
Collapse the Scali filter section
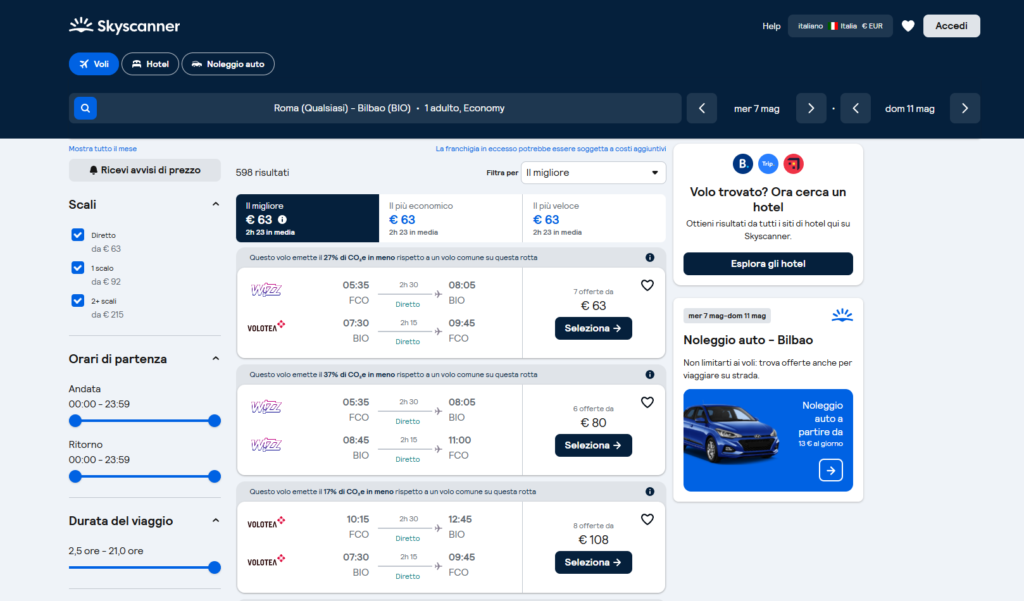tap(216, 204)
